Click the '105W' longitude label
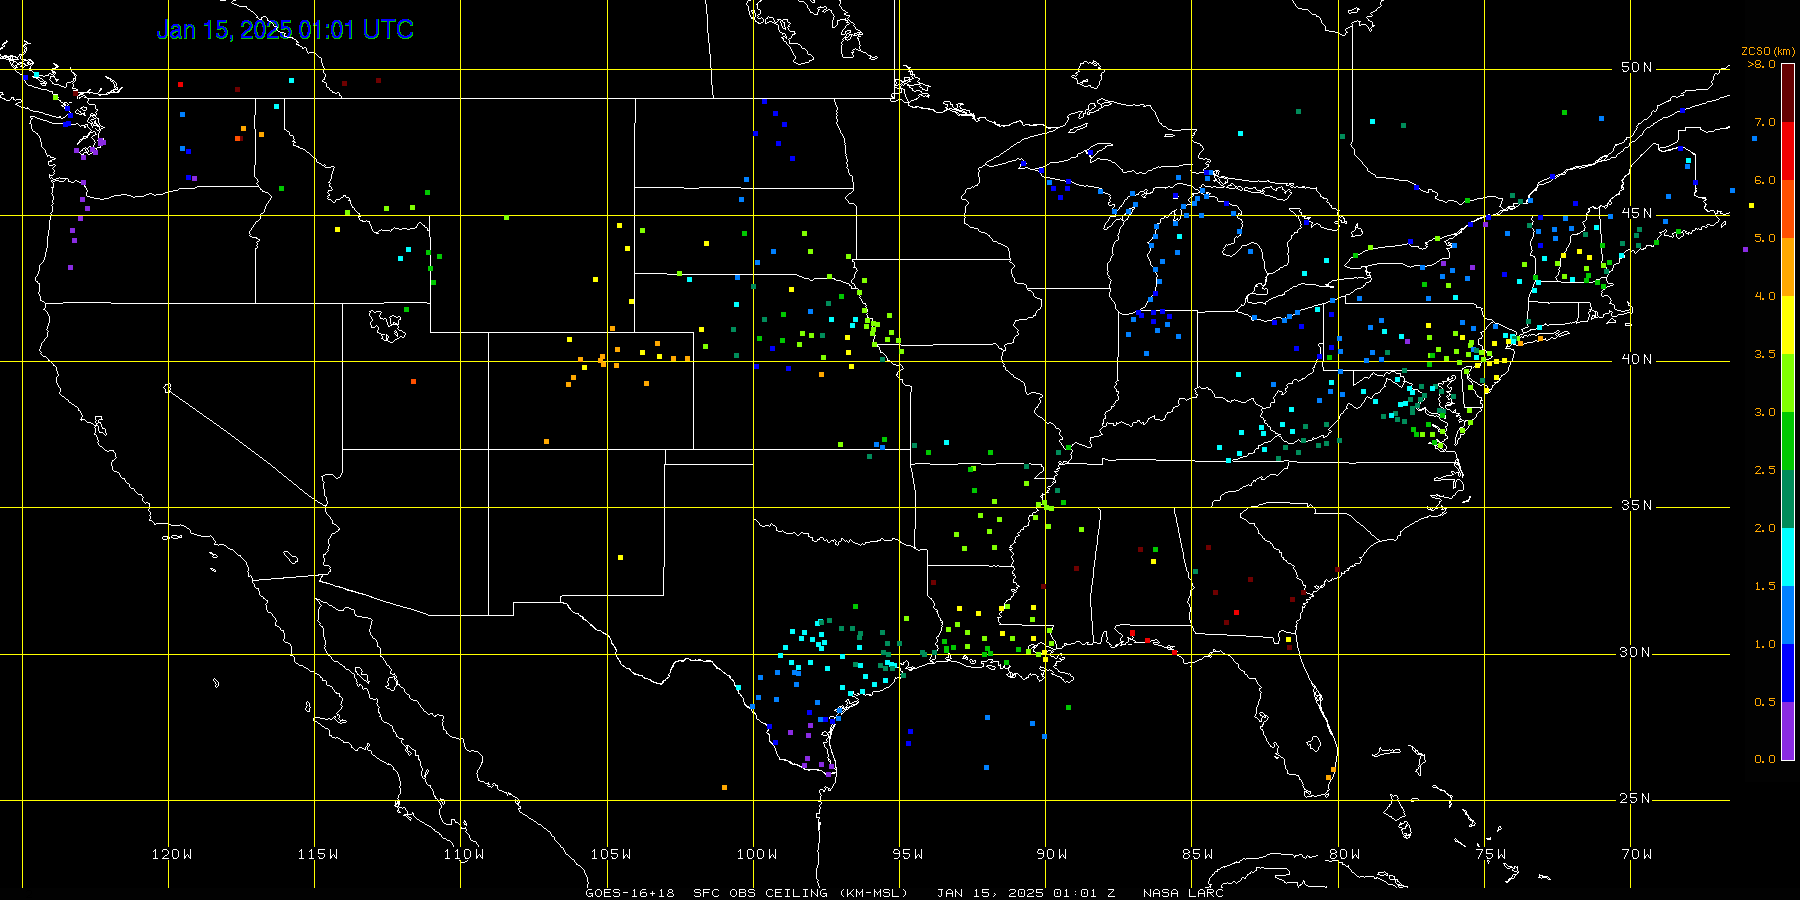The image size is (1800, 900). click(611, 854)
